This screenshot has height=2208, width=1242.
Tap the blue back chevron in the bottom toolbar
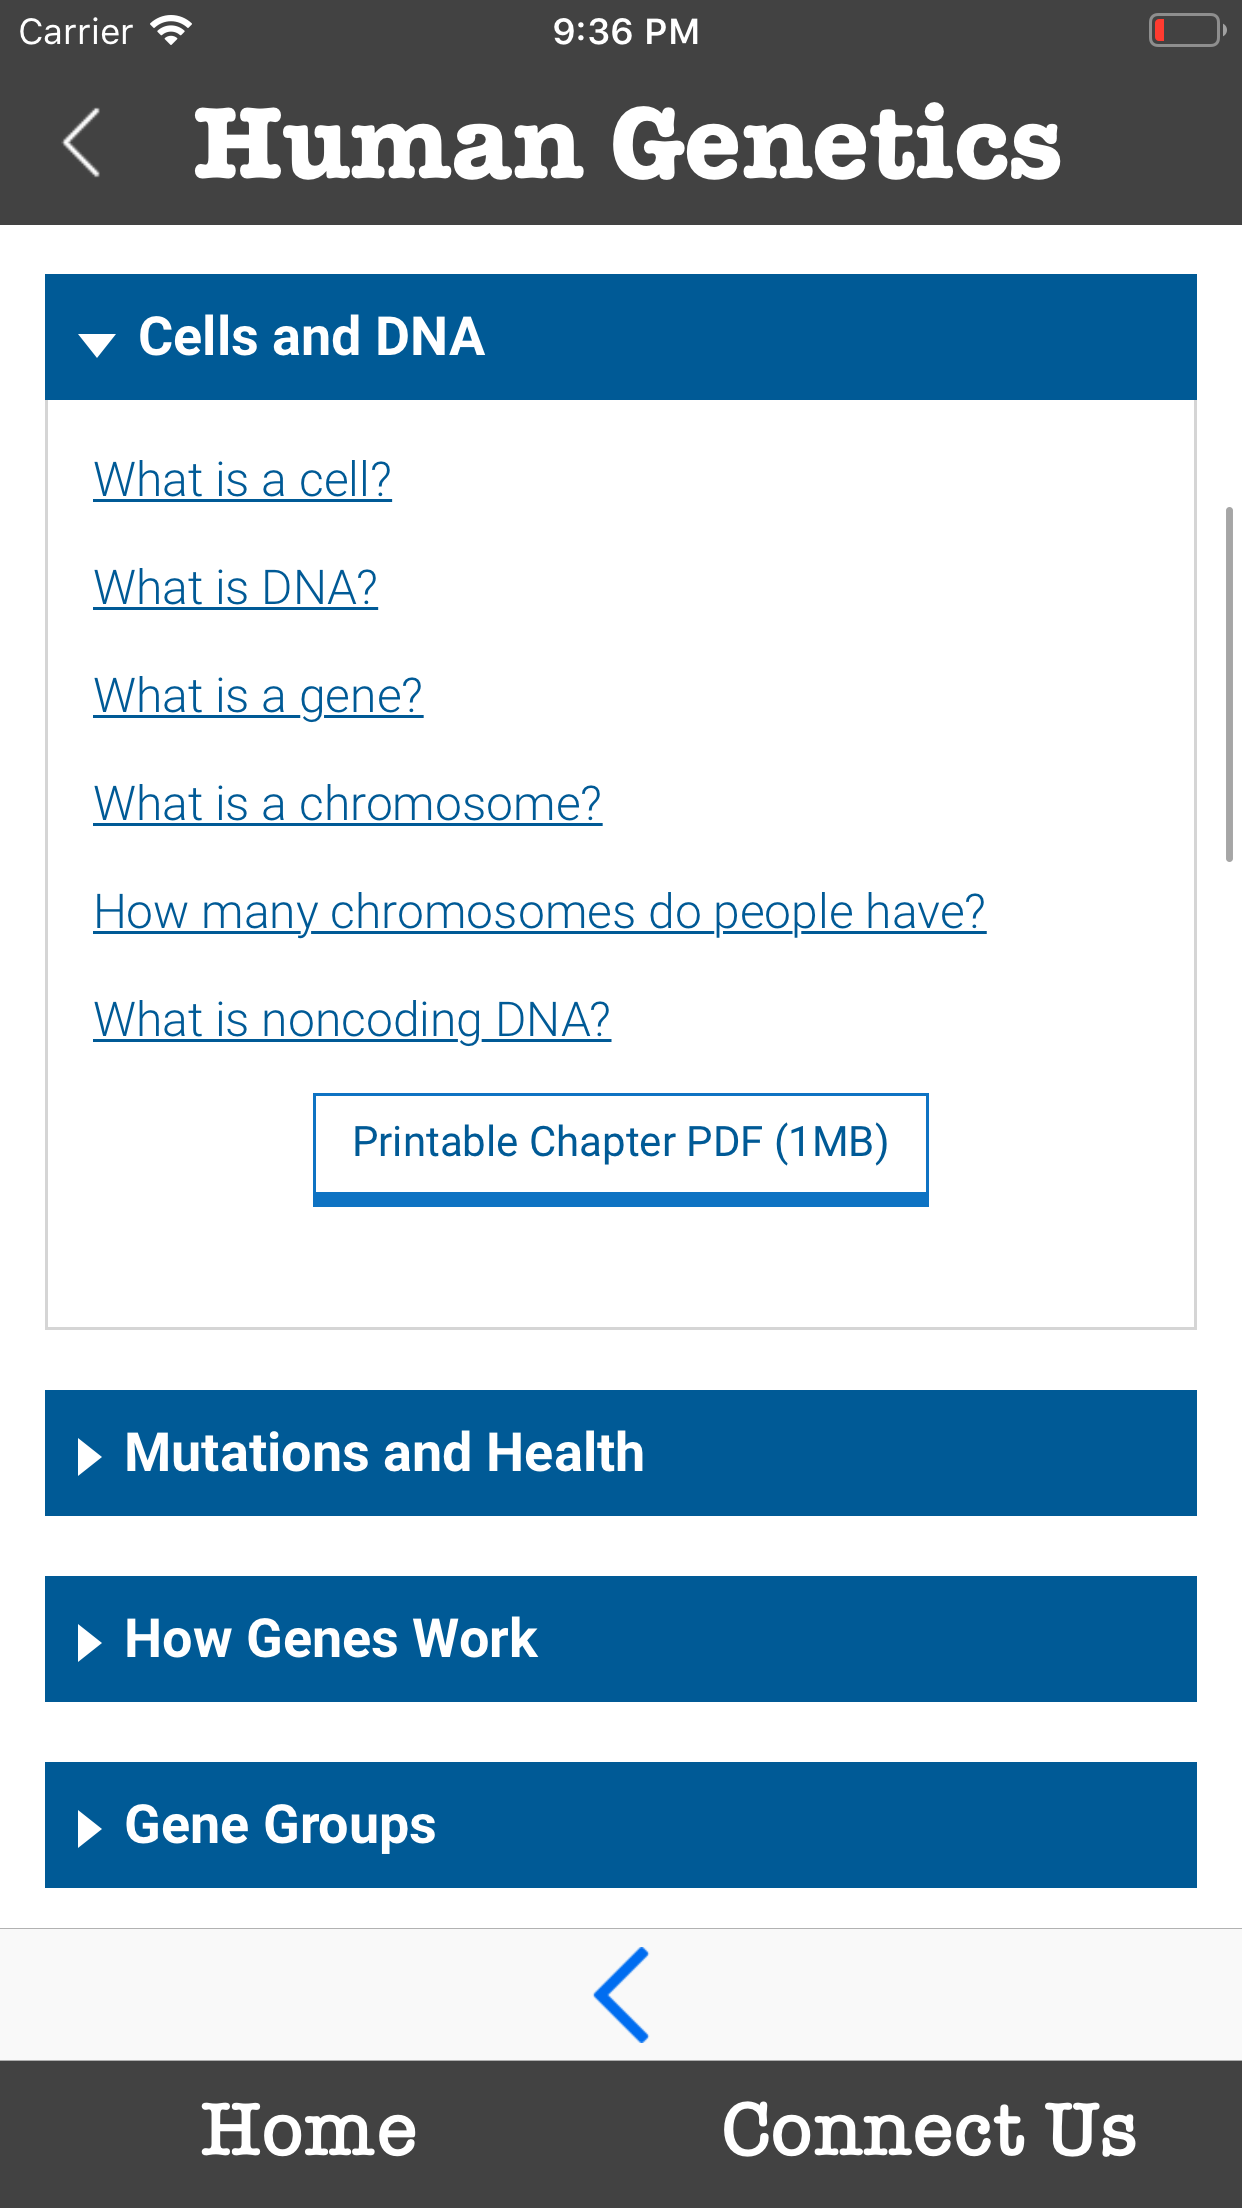621,1995
